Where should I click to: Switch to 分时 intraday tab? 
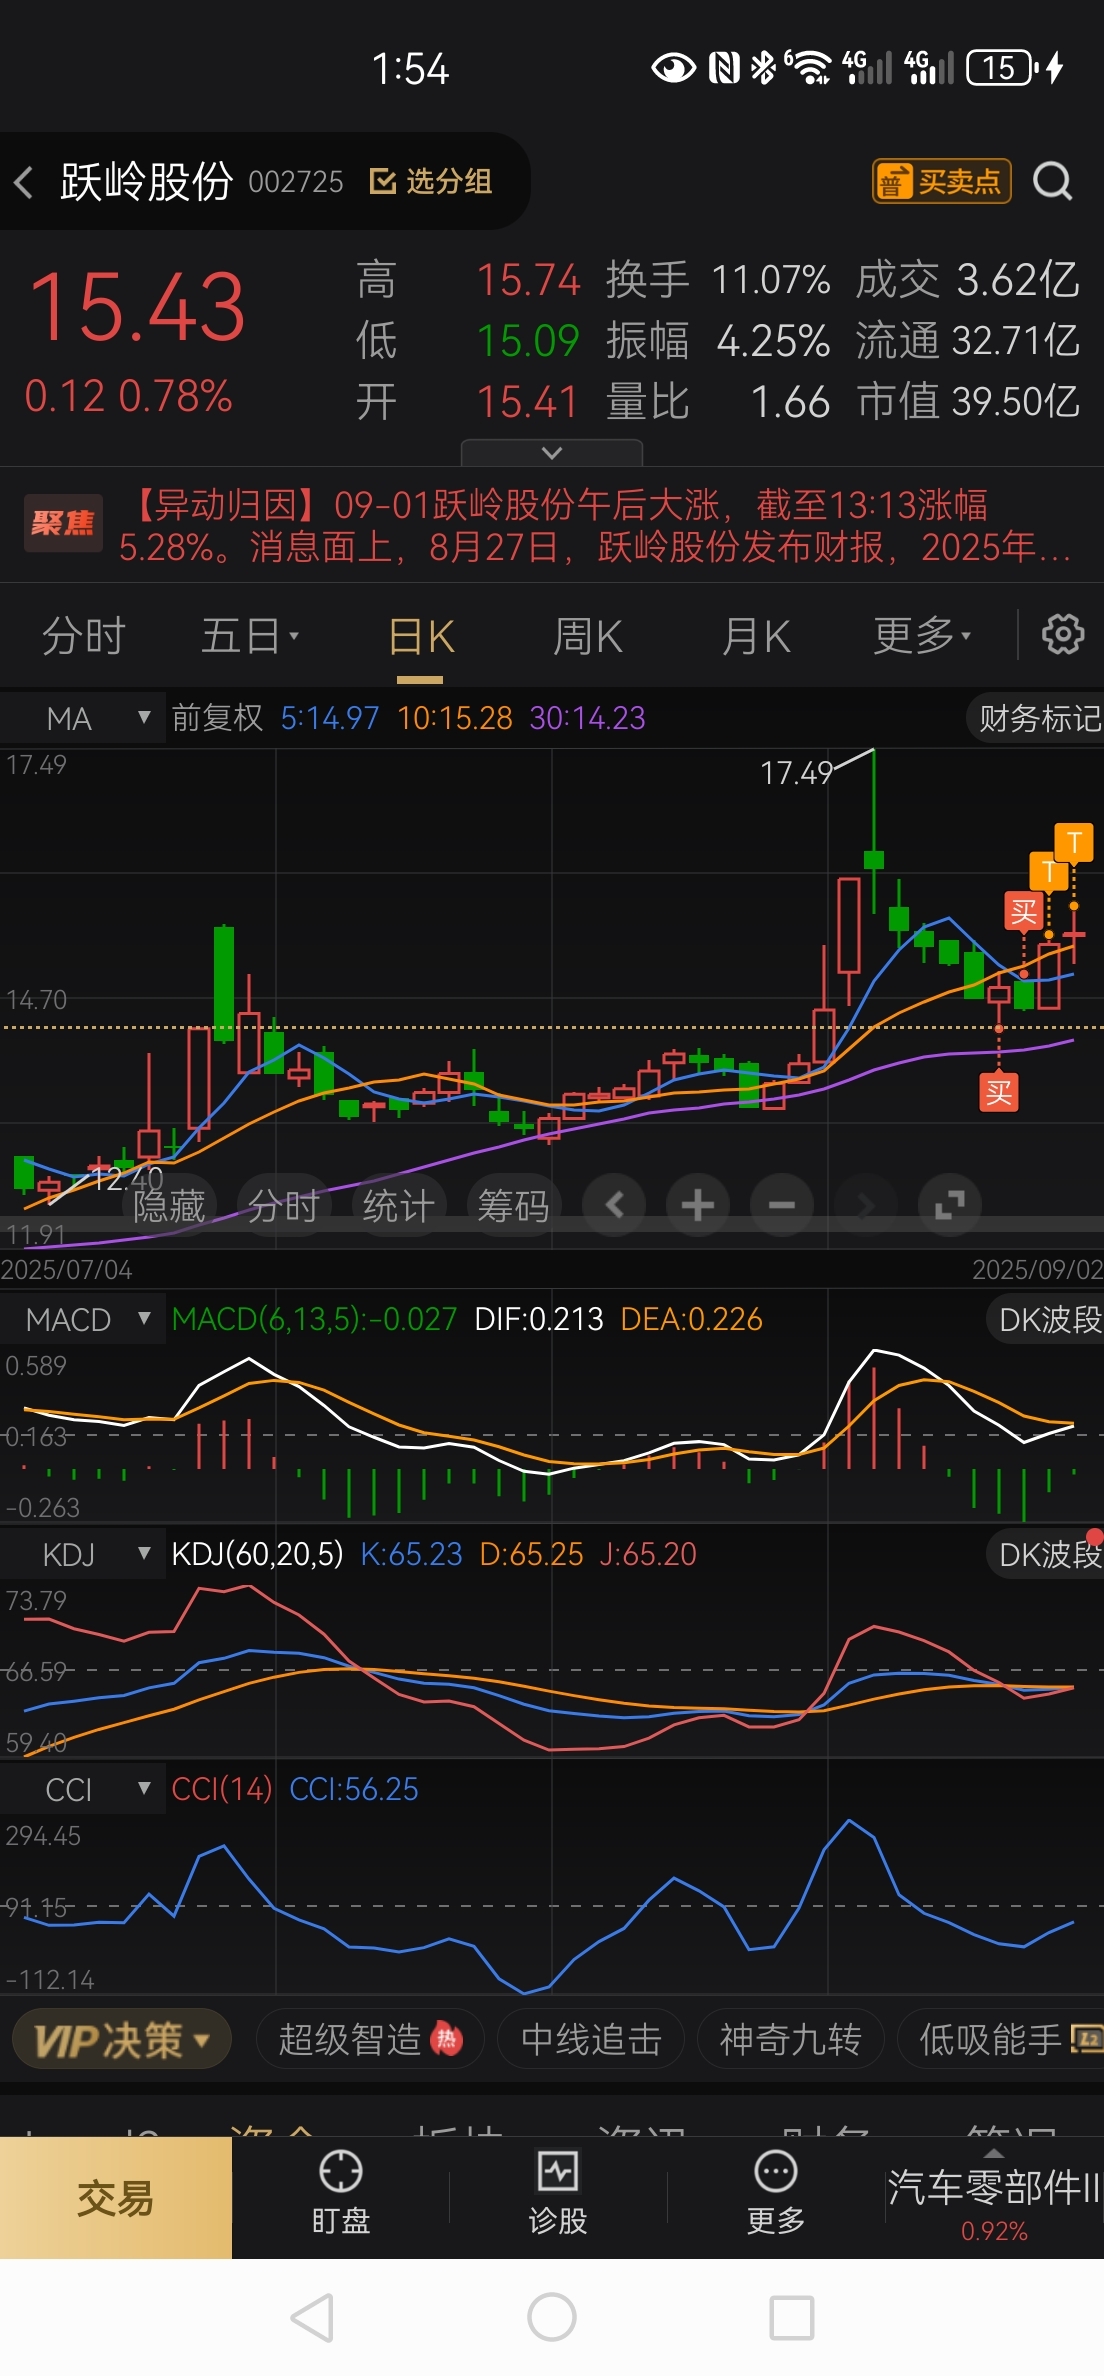[83, 636]
